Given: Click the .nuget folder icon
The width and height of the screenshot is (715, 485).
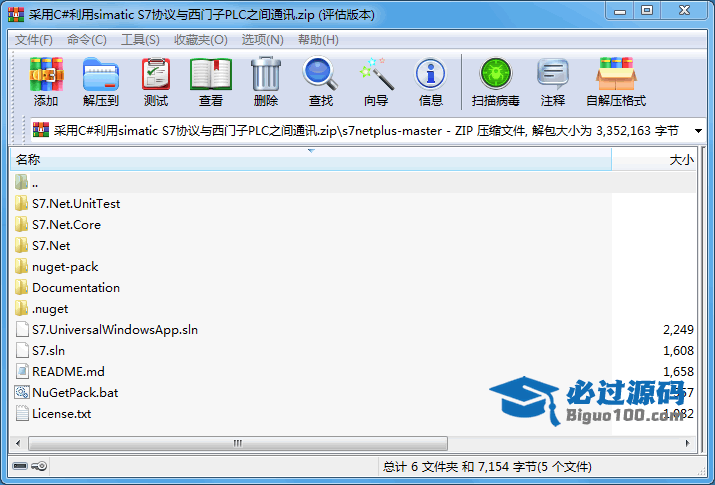Looking at the screenshot, I should click(x=21, y=309).
